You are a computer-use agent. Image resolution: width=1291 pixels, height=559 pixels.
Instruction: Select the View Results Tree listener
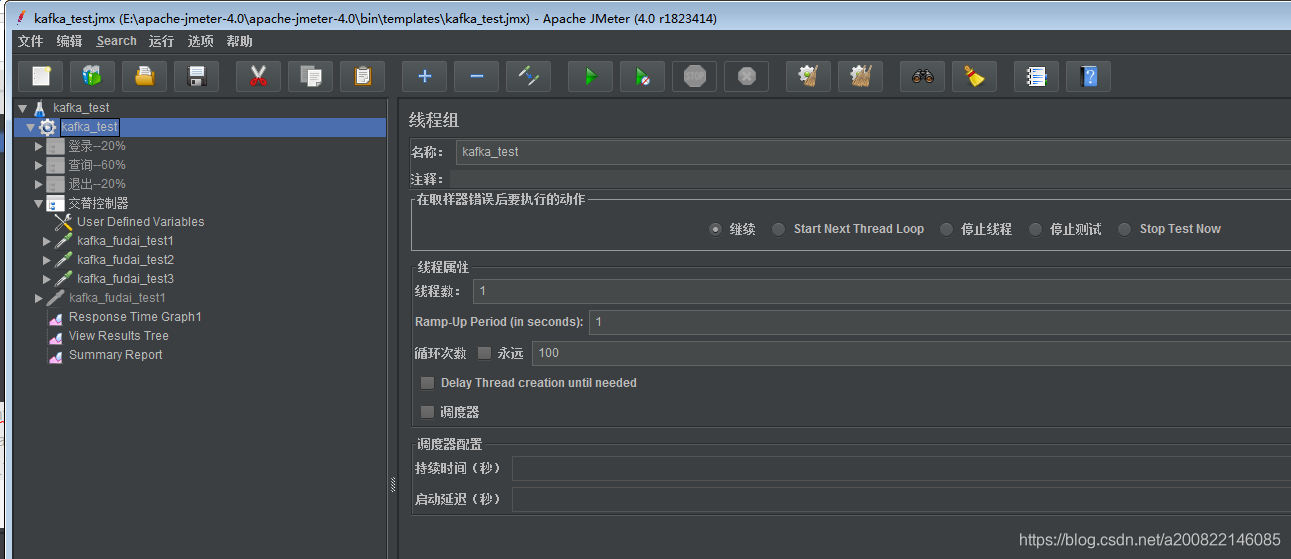[119, 336]
